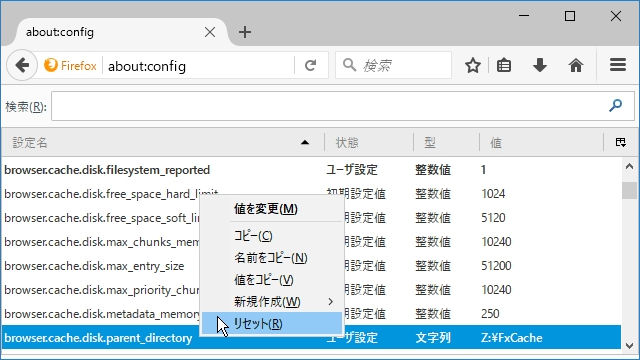Reload the current page
Viewport: 640px width, 360px height.
pyautogui.click(x=311, y=65)
